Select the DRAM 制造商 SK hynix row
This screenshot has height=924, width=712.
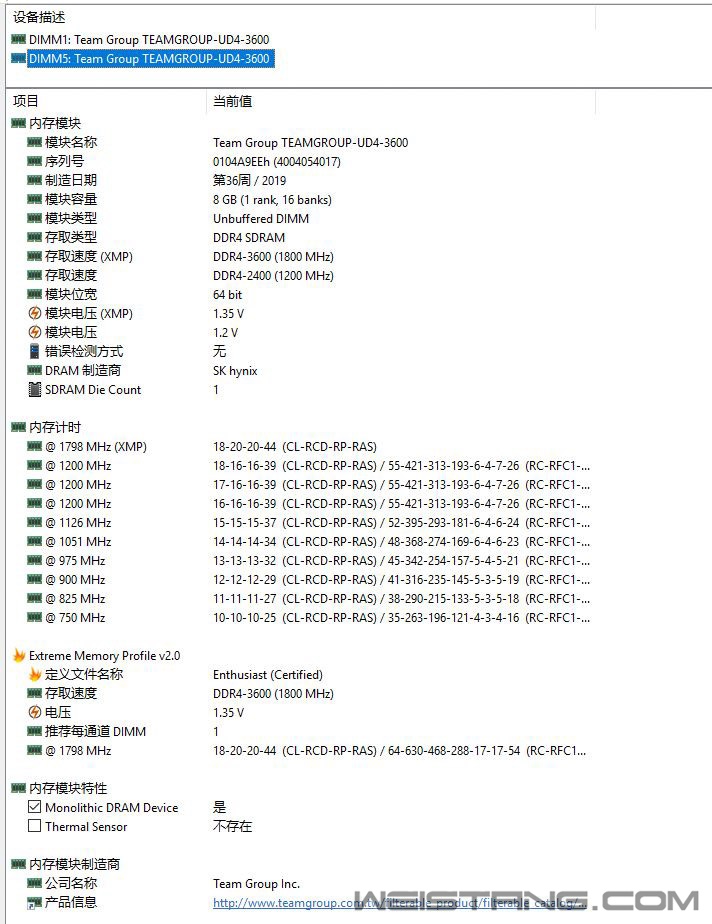click(82, 371)
